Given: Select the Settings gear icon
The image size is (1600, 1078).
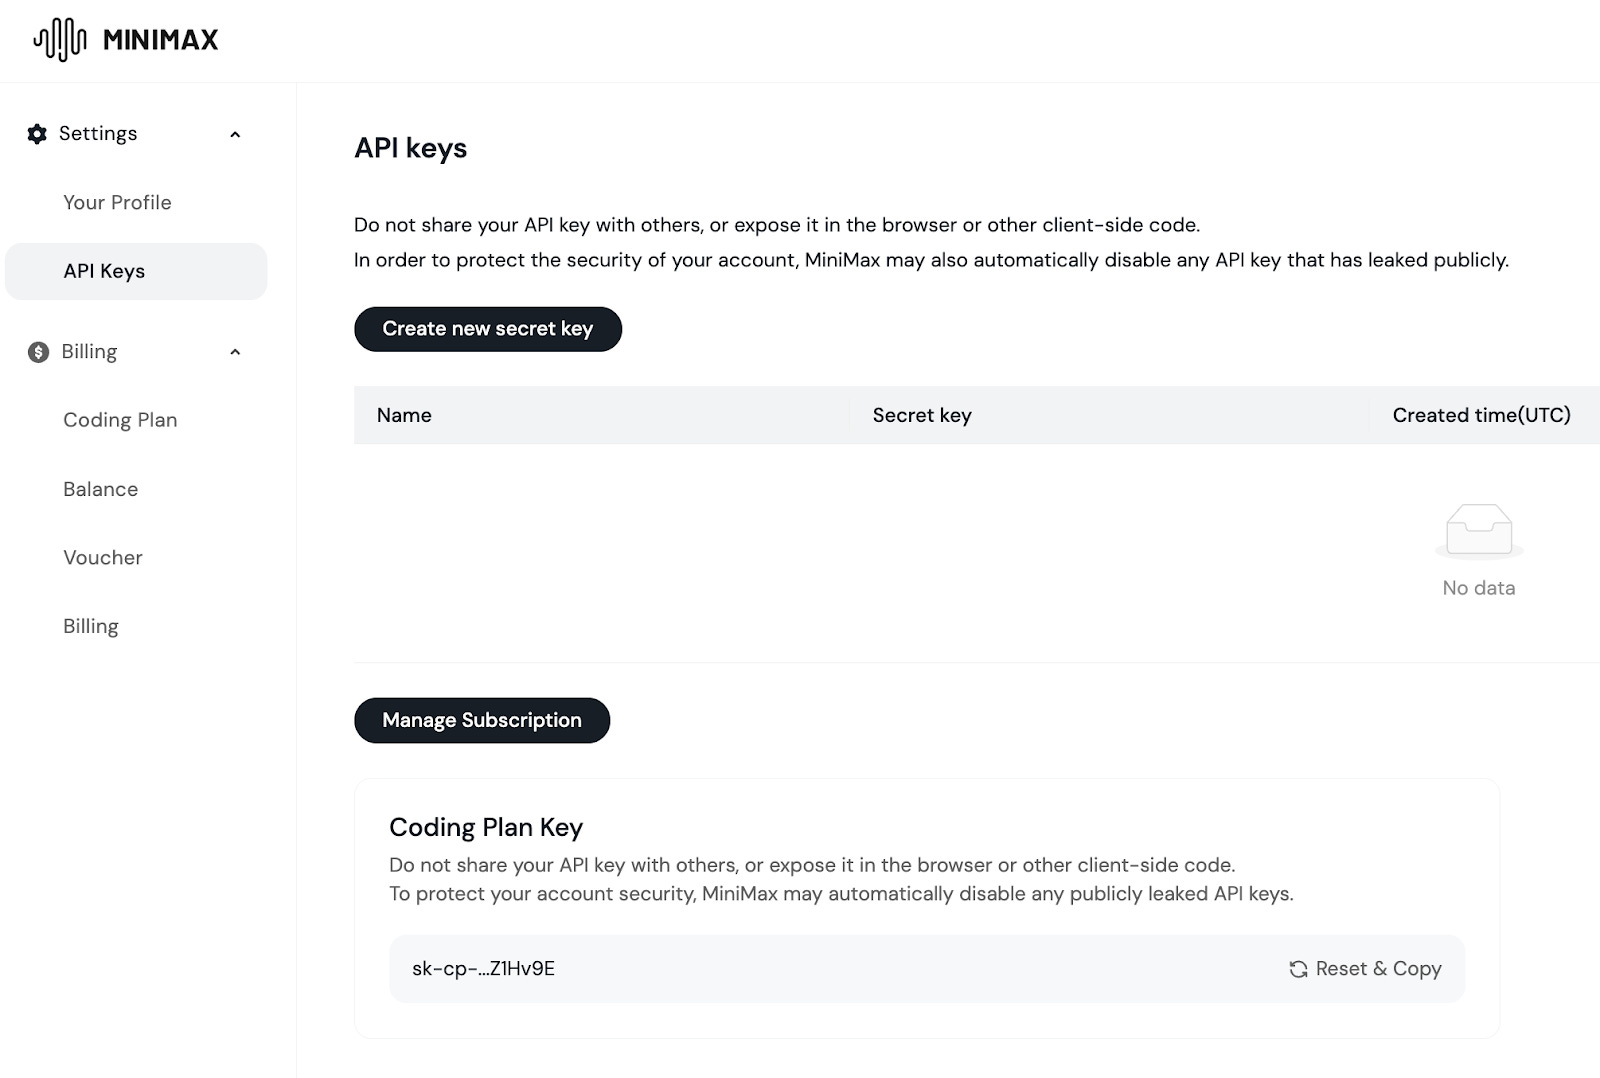Looking at the screenshot, I should pos(37,133).
